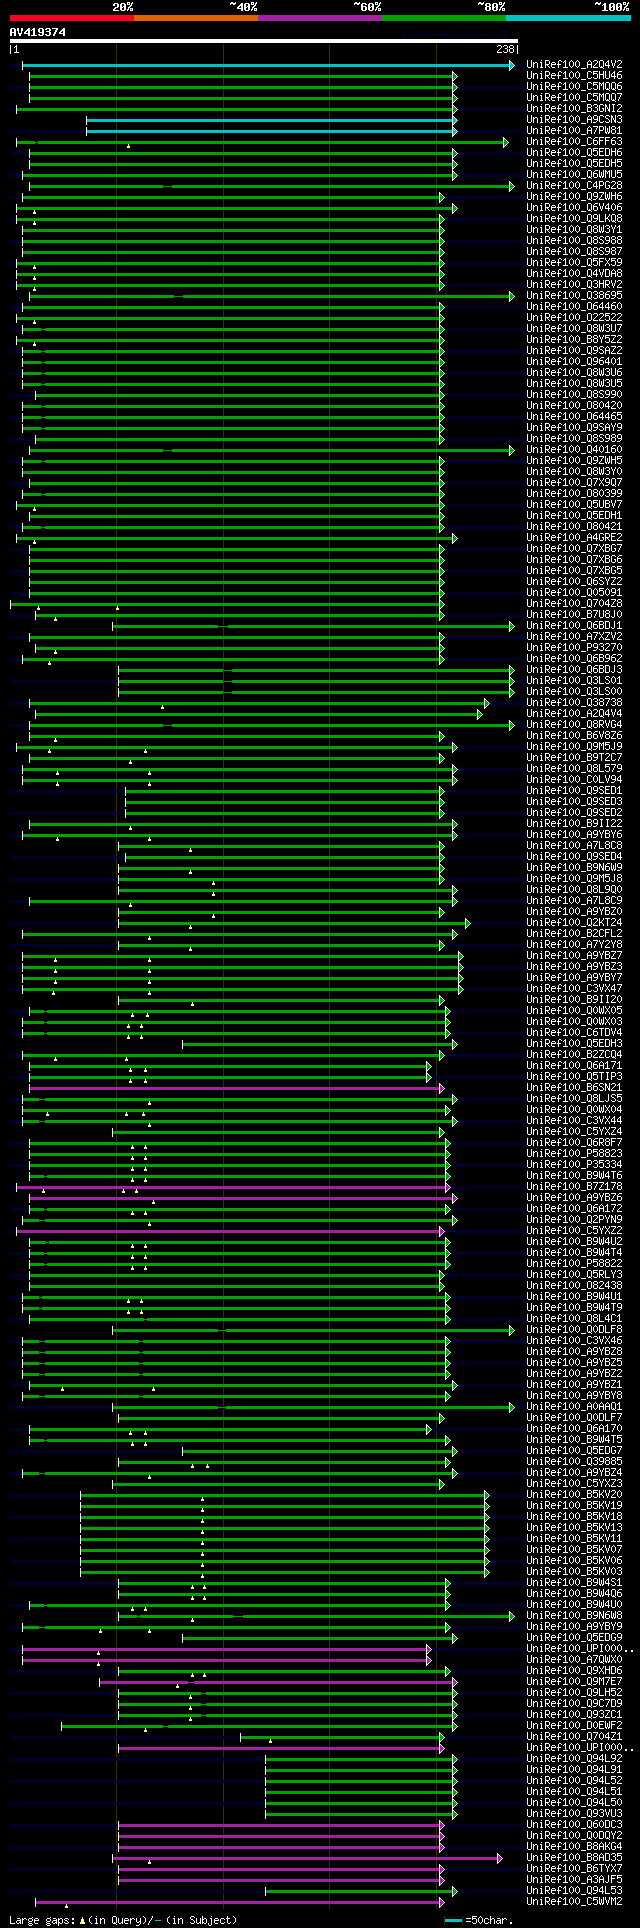Click the white query ruler bar
Viewport: 640px width, 1928px height.
[263, 41]
